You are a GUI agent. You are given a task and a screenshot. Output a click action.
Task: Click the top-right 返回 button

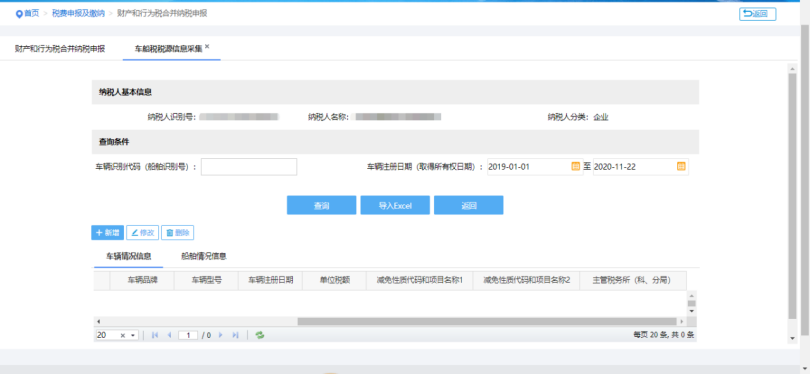click(x=757, y=14)
